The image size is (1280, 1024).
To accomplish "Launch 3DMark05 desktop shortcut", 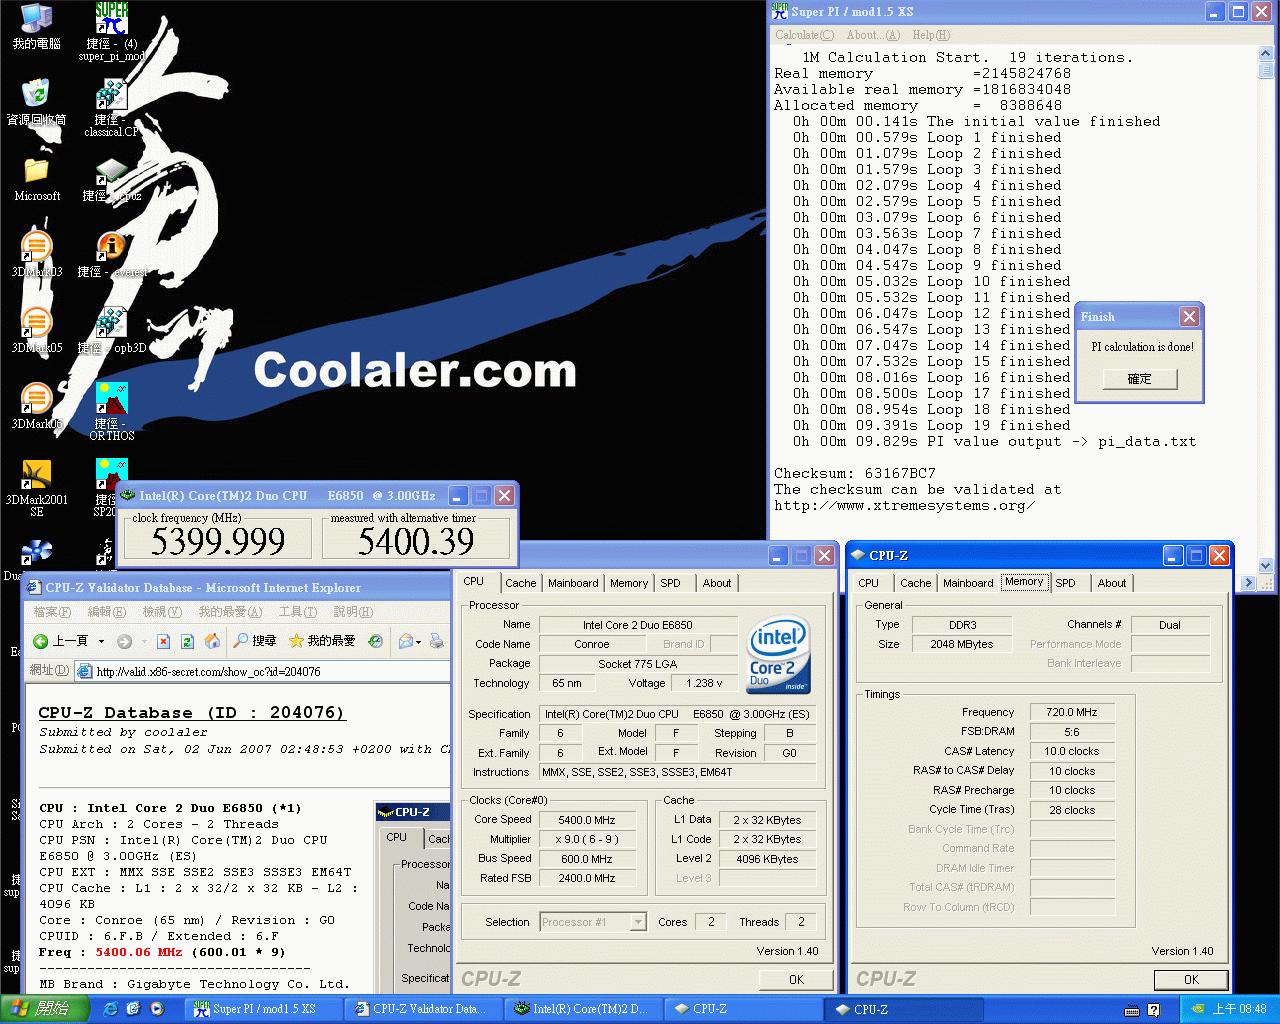I will [37, 330].
